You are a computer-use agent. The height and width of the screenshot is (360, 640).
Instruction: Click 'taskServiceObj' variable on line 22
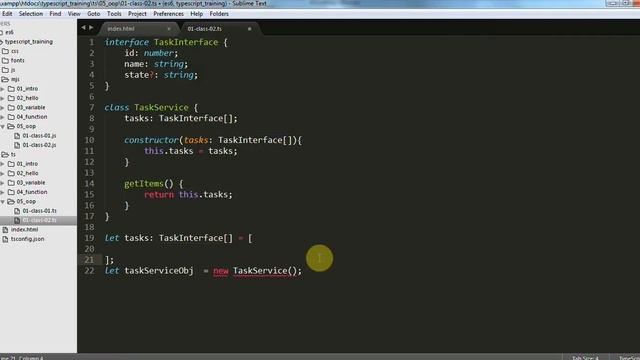(x=159, y=271)
